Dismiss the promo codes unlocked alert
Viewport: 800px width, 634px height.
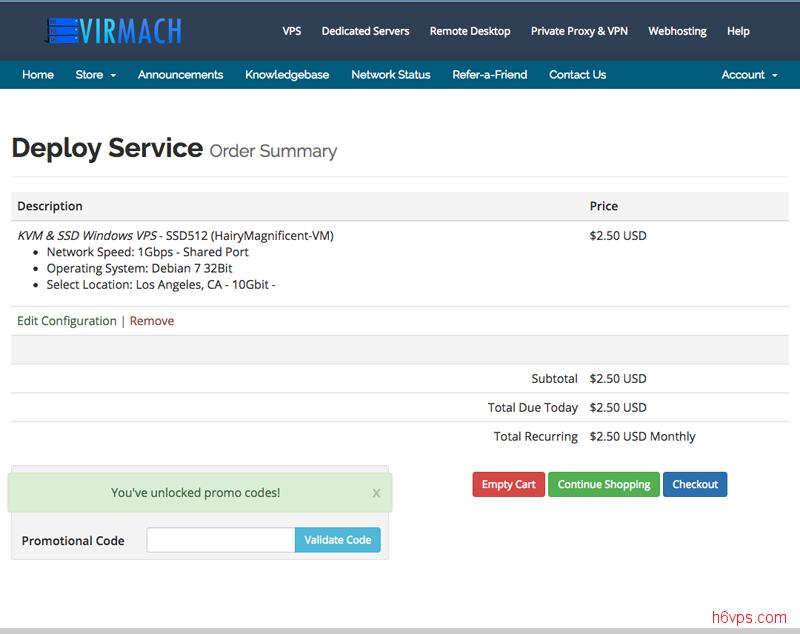click(376, 493)
